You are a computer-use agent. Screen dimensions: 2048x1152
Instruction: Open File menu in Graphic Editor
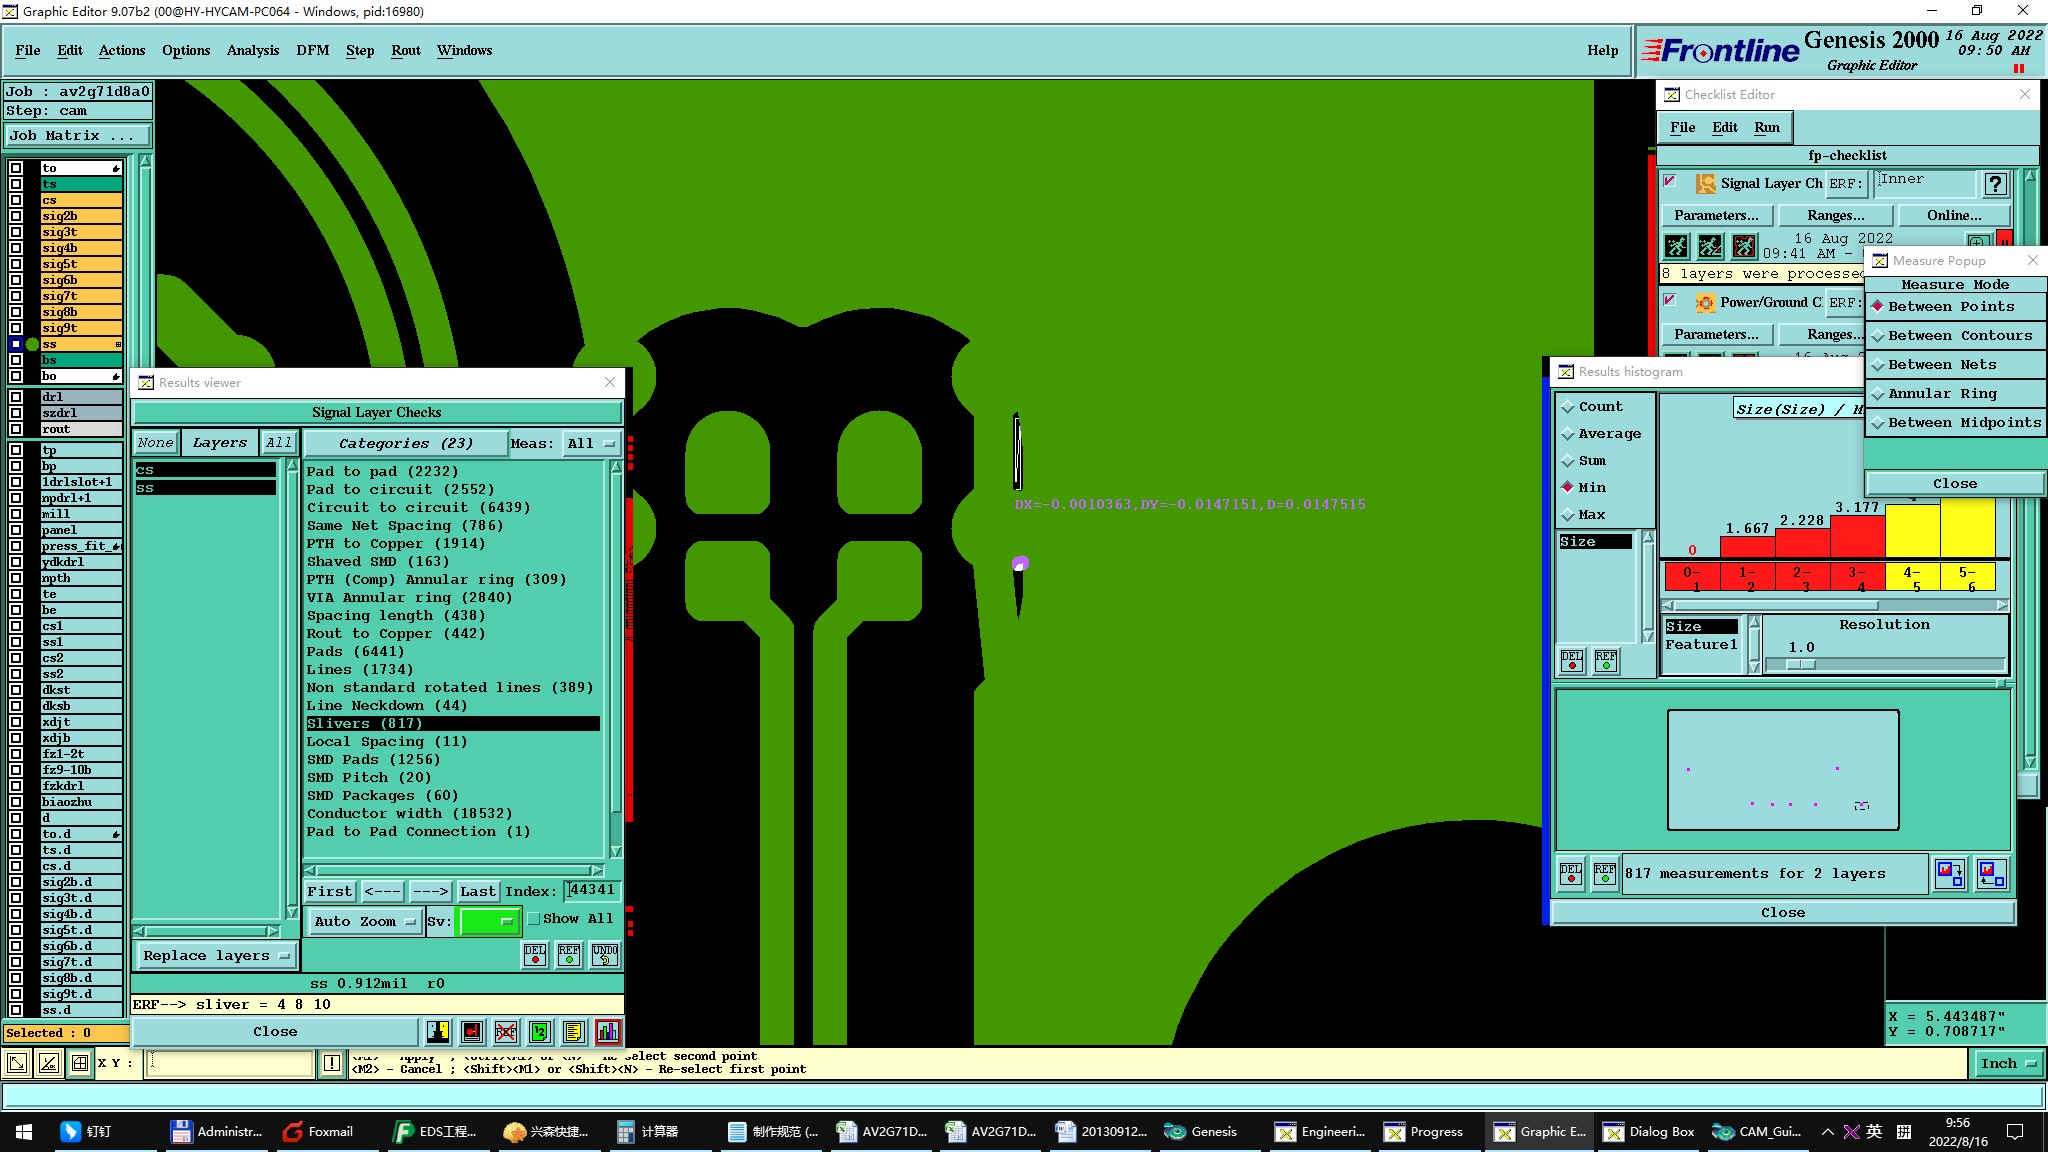point(28,50)
